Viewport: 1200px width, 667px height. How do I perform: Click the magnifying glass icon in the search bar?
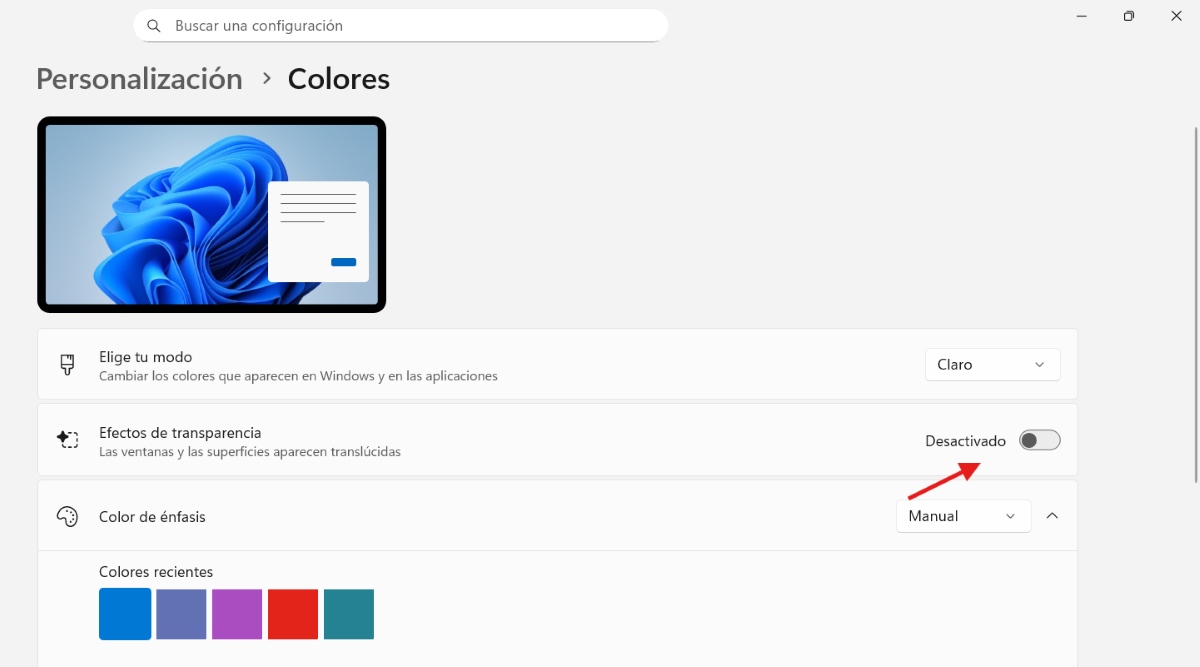coord(153,25)
